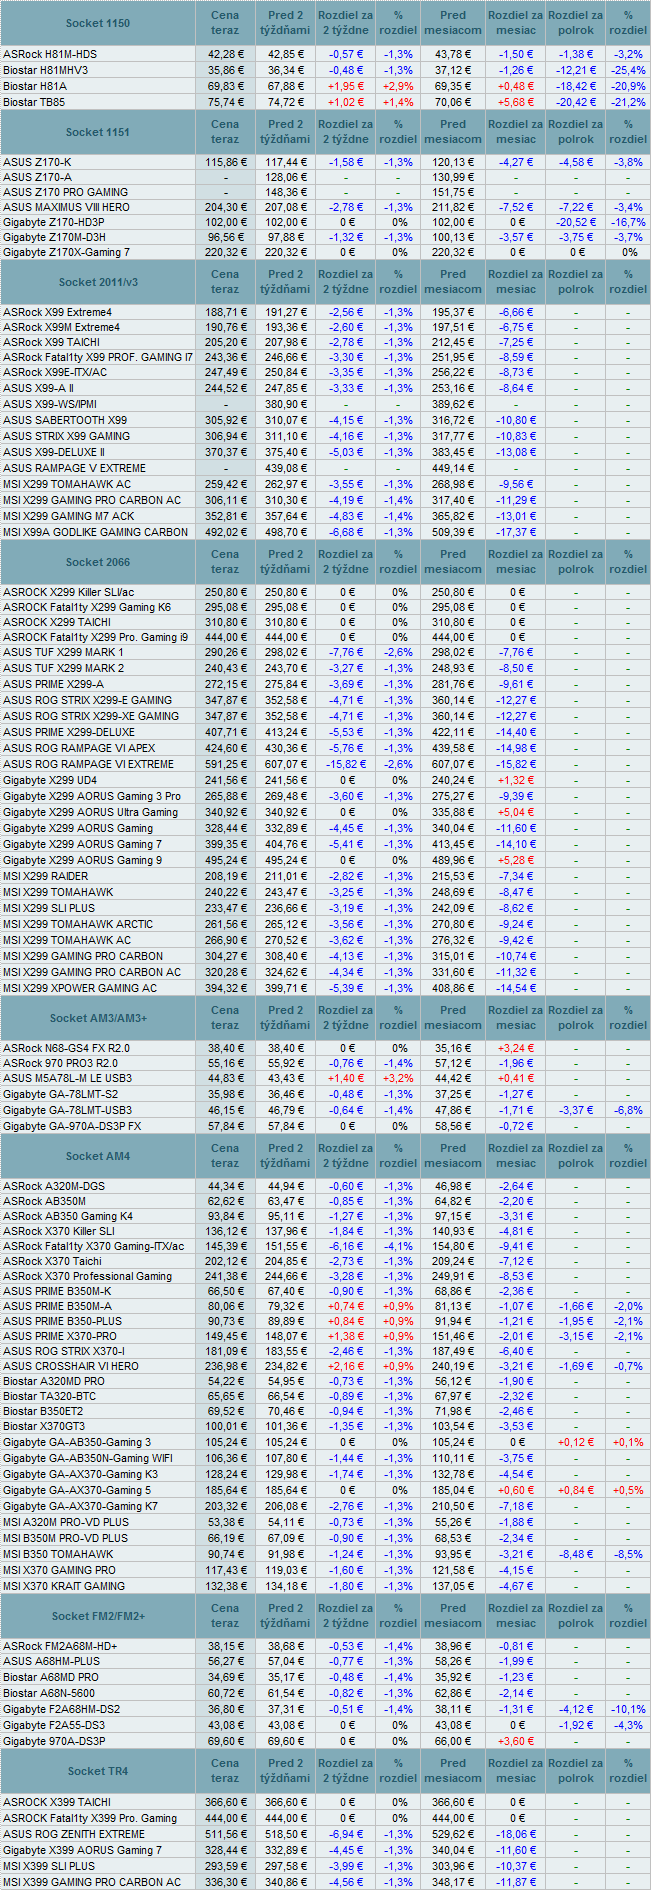This screenshot has width=651, height=1890.
Task: Click the 492,02 € current price
Action: pyautogui.click(x=225, y=532)
